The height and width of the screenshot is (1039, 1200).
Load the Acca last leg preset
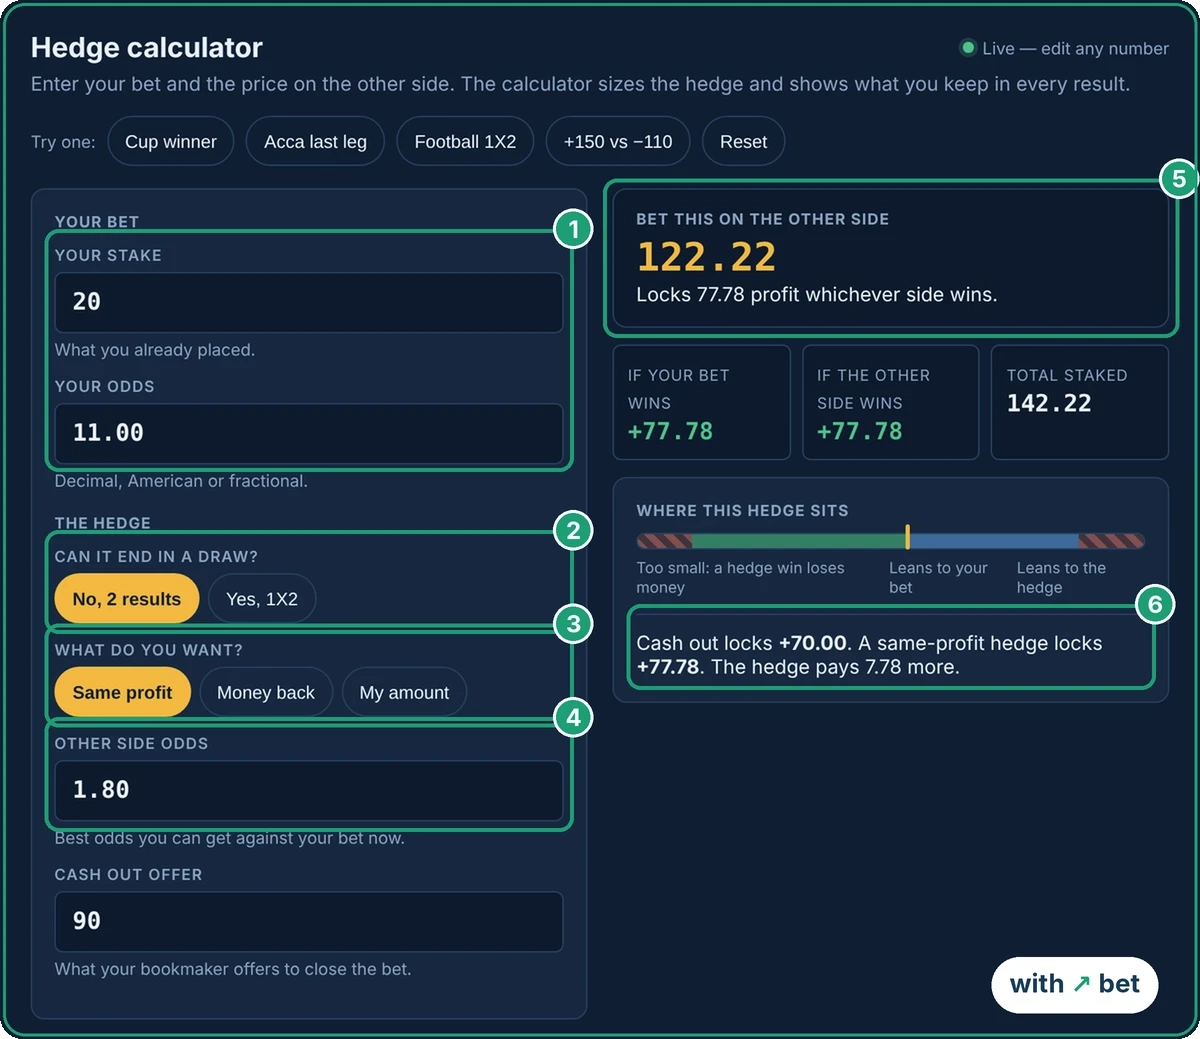coord(315,142)
